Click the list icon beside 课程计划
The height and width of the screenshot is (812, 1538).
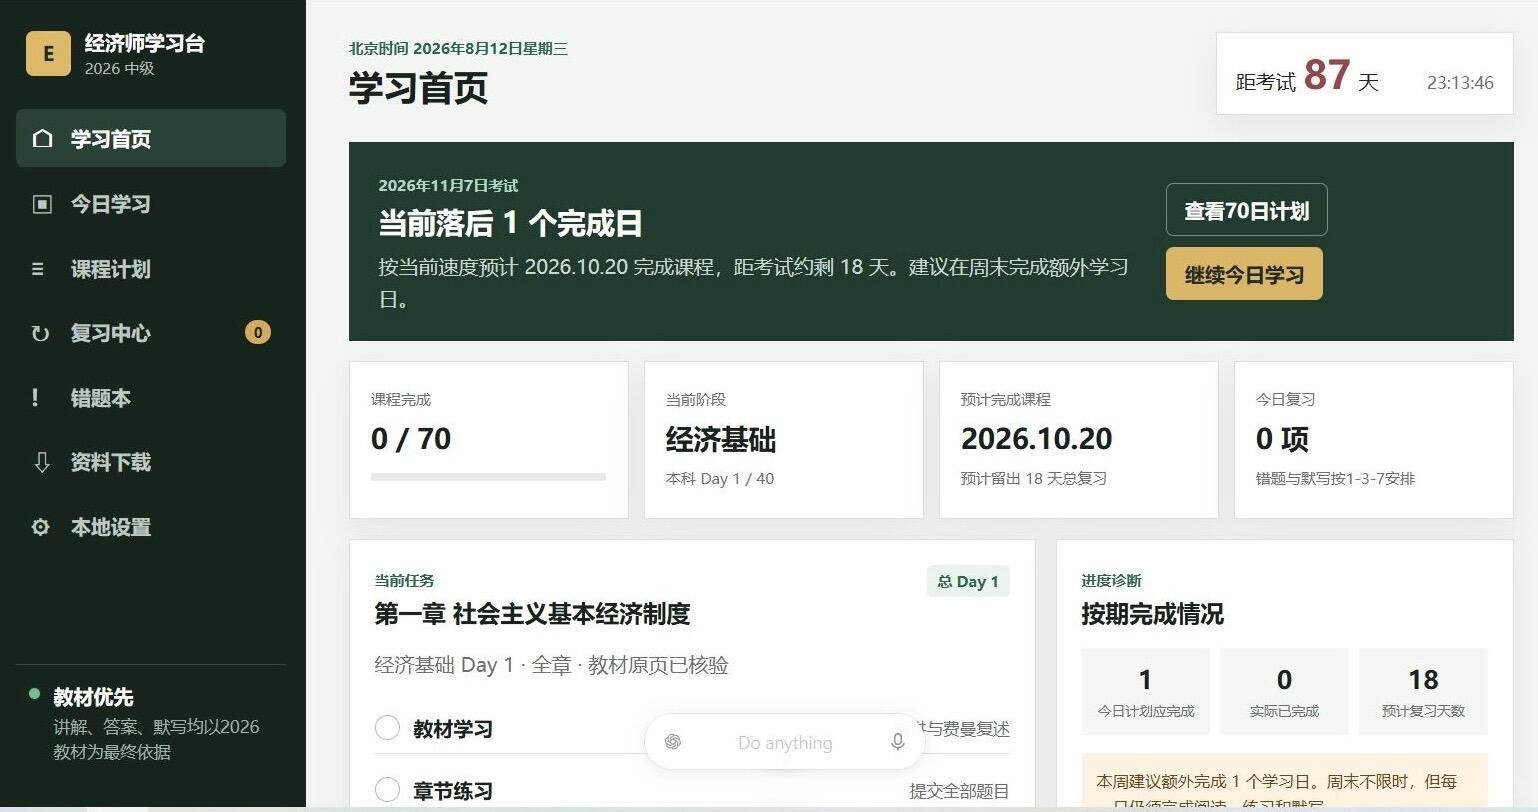point(38,269)
